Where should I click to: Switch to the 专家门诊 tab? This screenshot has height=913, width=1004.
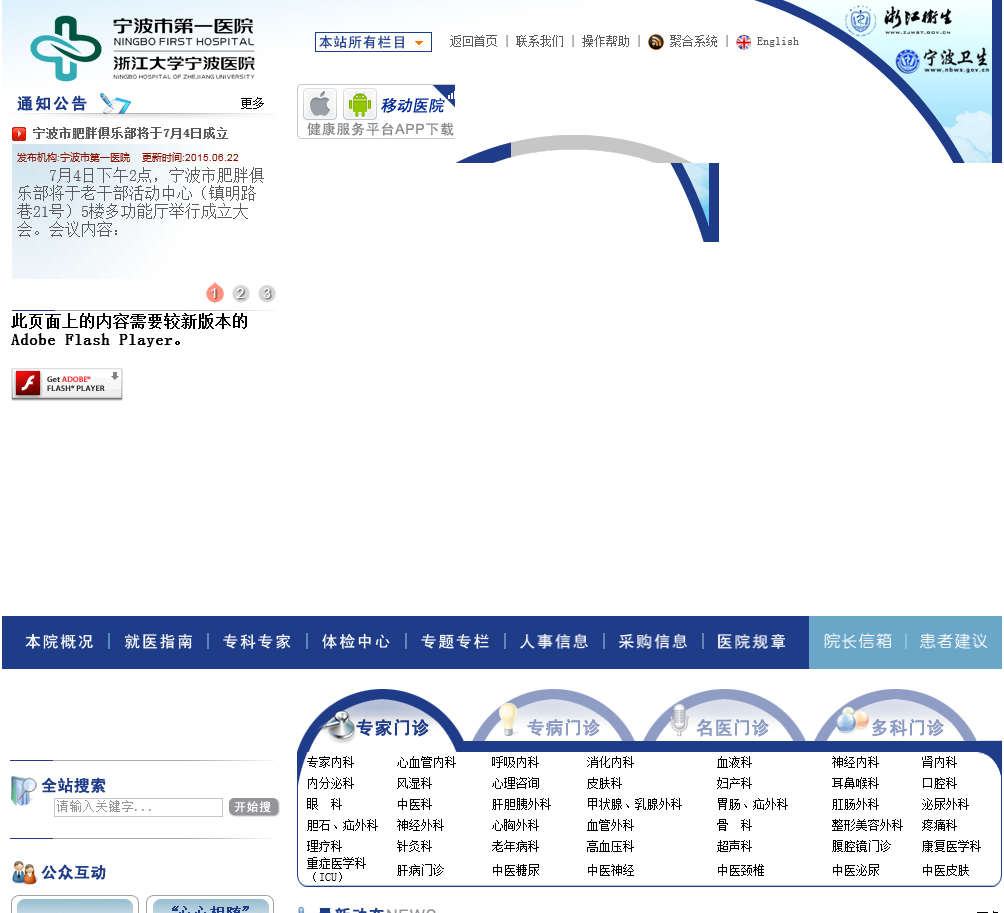pyautogui.click(x=380, y=723)
